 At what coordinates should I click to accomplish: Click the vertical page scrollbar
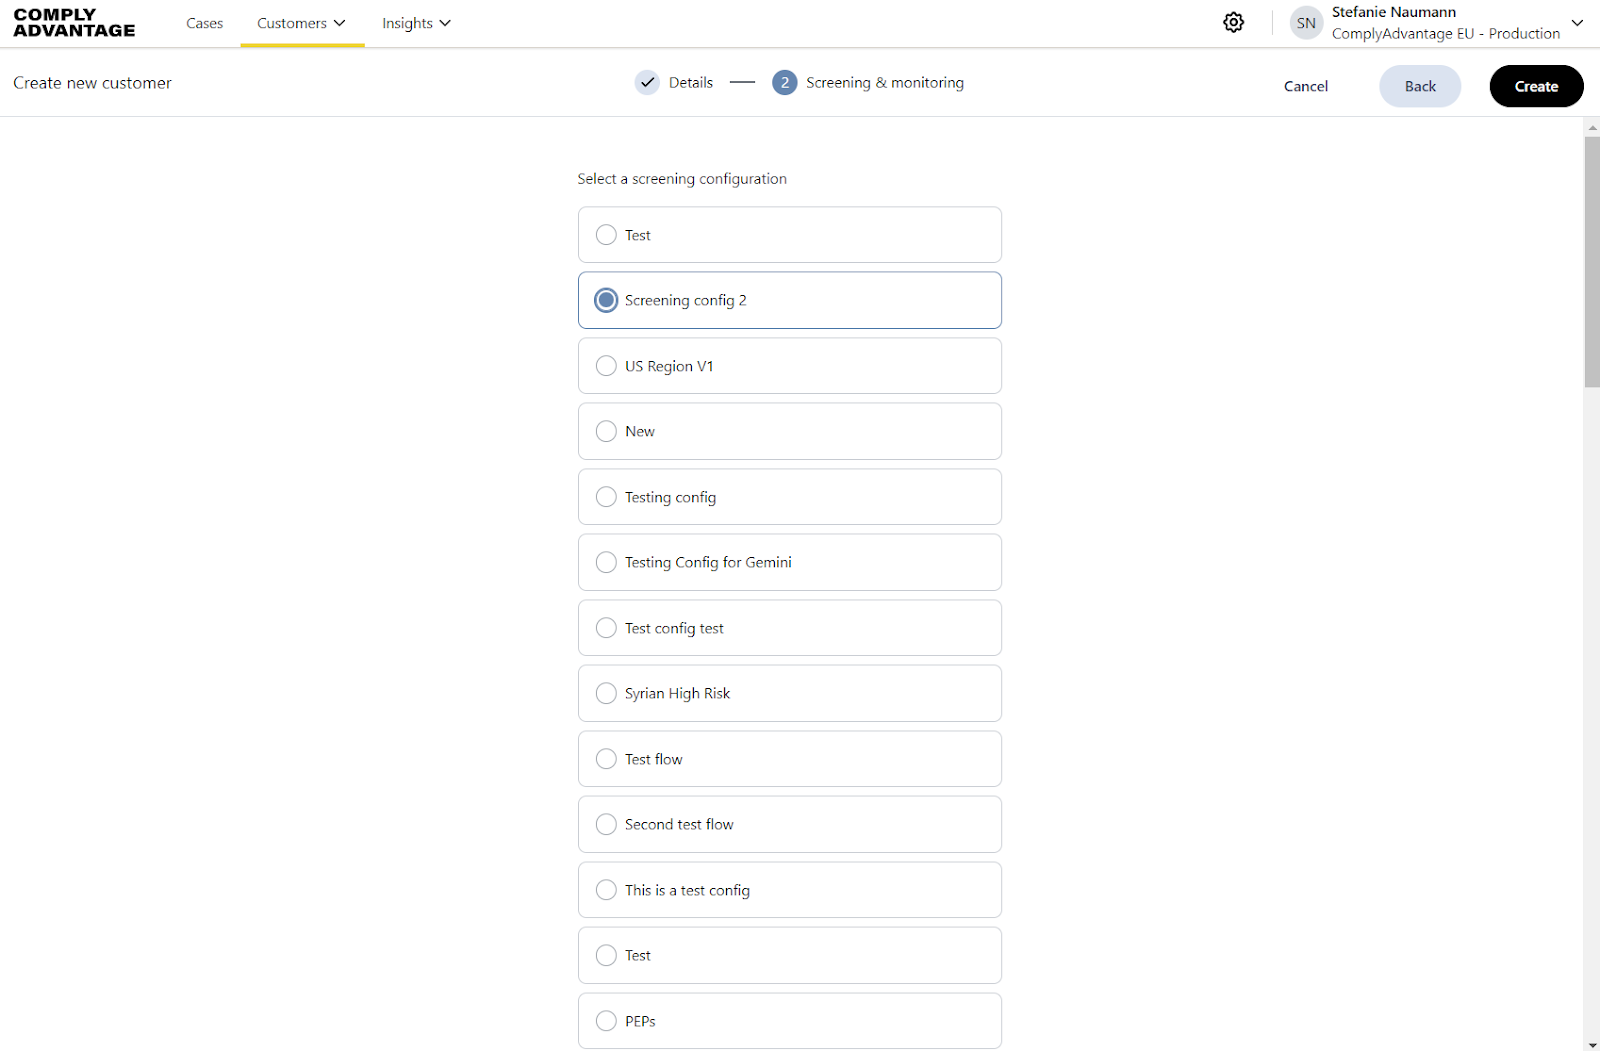point(1592,262)
